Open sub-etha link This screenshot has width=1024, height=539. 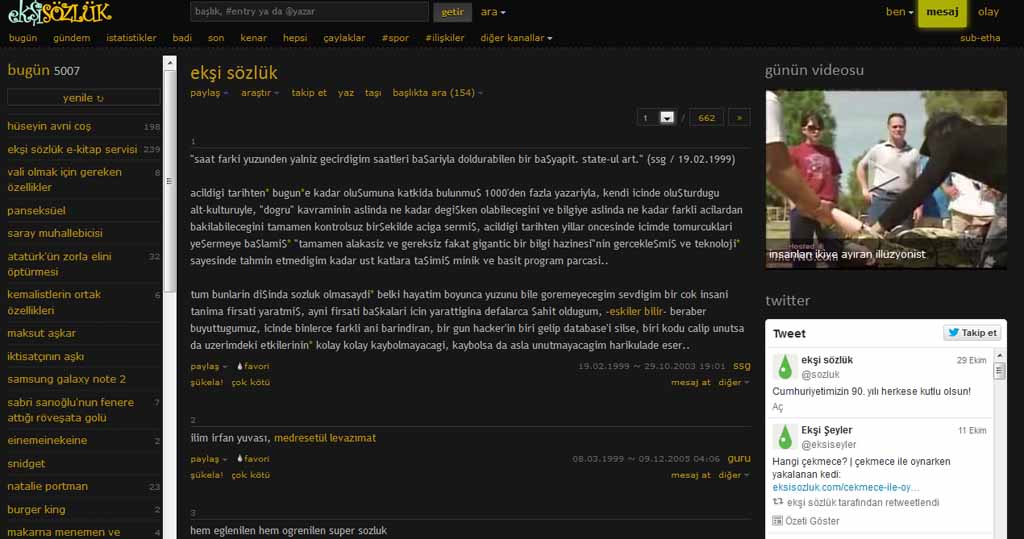[x=980, y=38]
